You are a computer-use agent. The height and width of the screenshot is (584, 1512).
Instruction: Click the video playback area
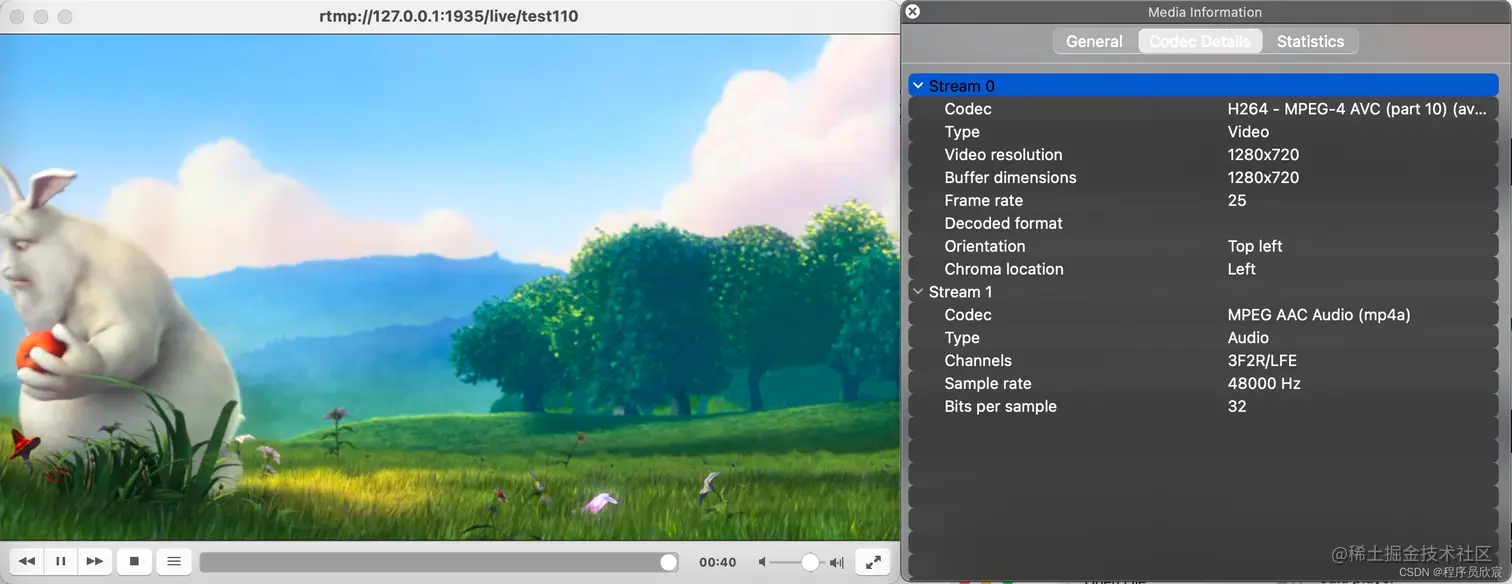(x=450, y=288)
